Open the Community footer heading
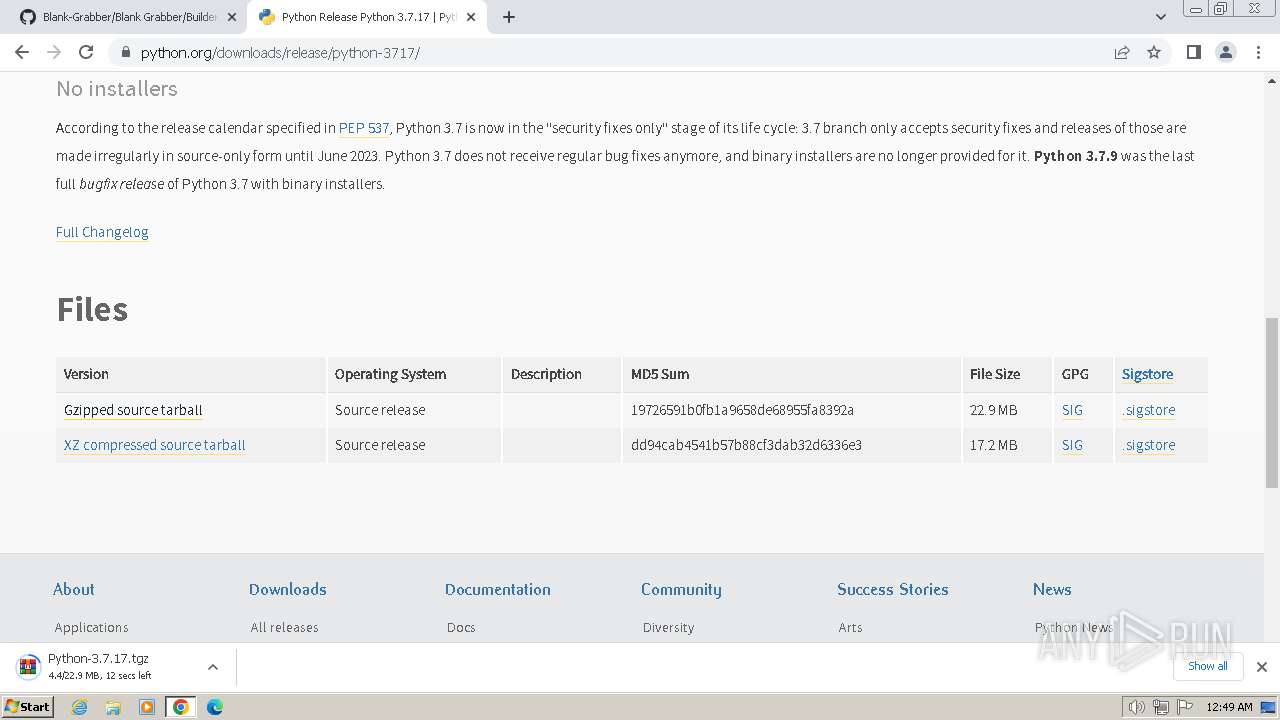This screenshot has width=1280, height=720. click(x=681, y=589)
